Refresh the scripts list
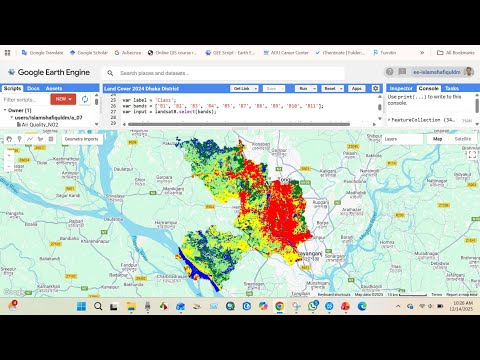This screenshot has height=360, width=480. pos(85,99)
